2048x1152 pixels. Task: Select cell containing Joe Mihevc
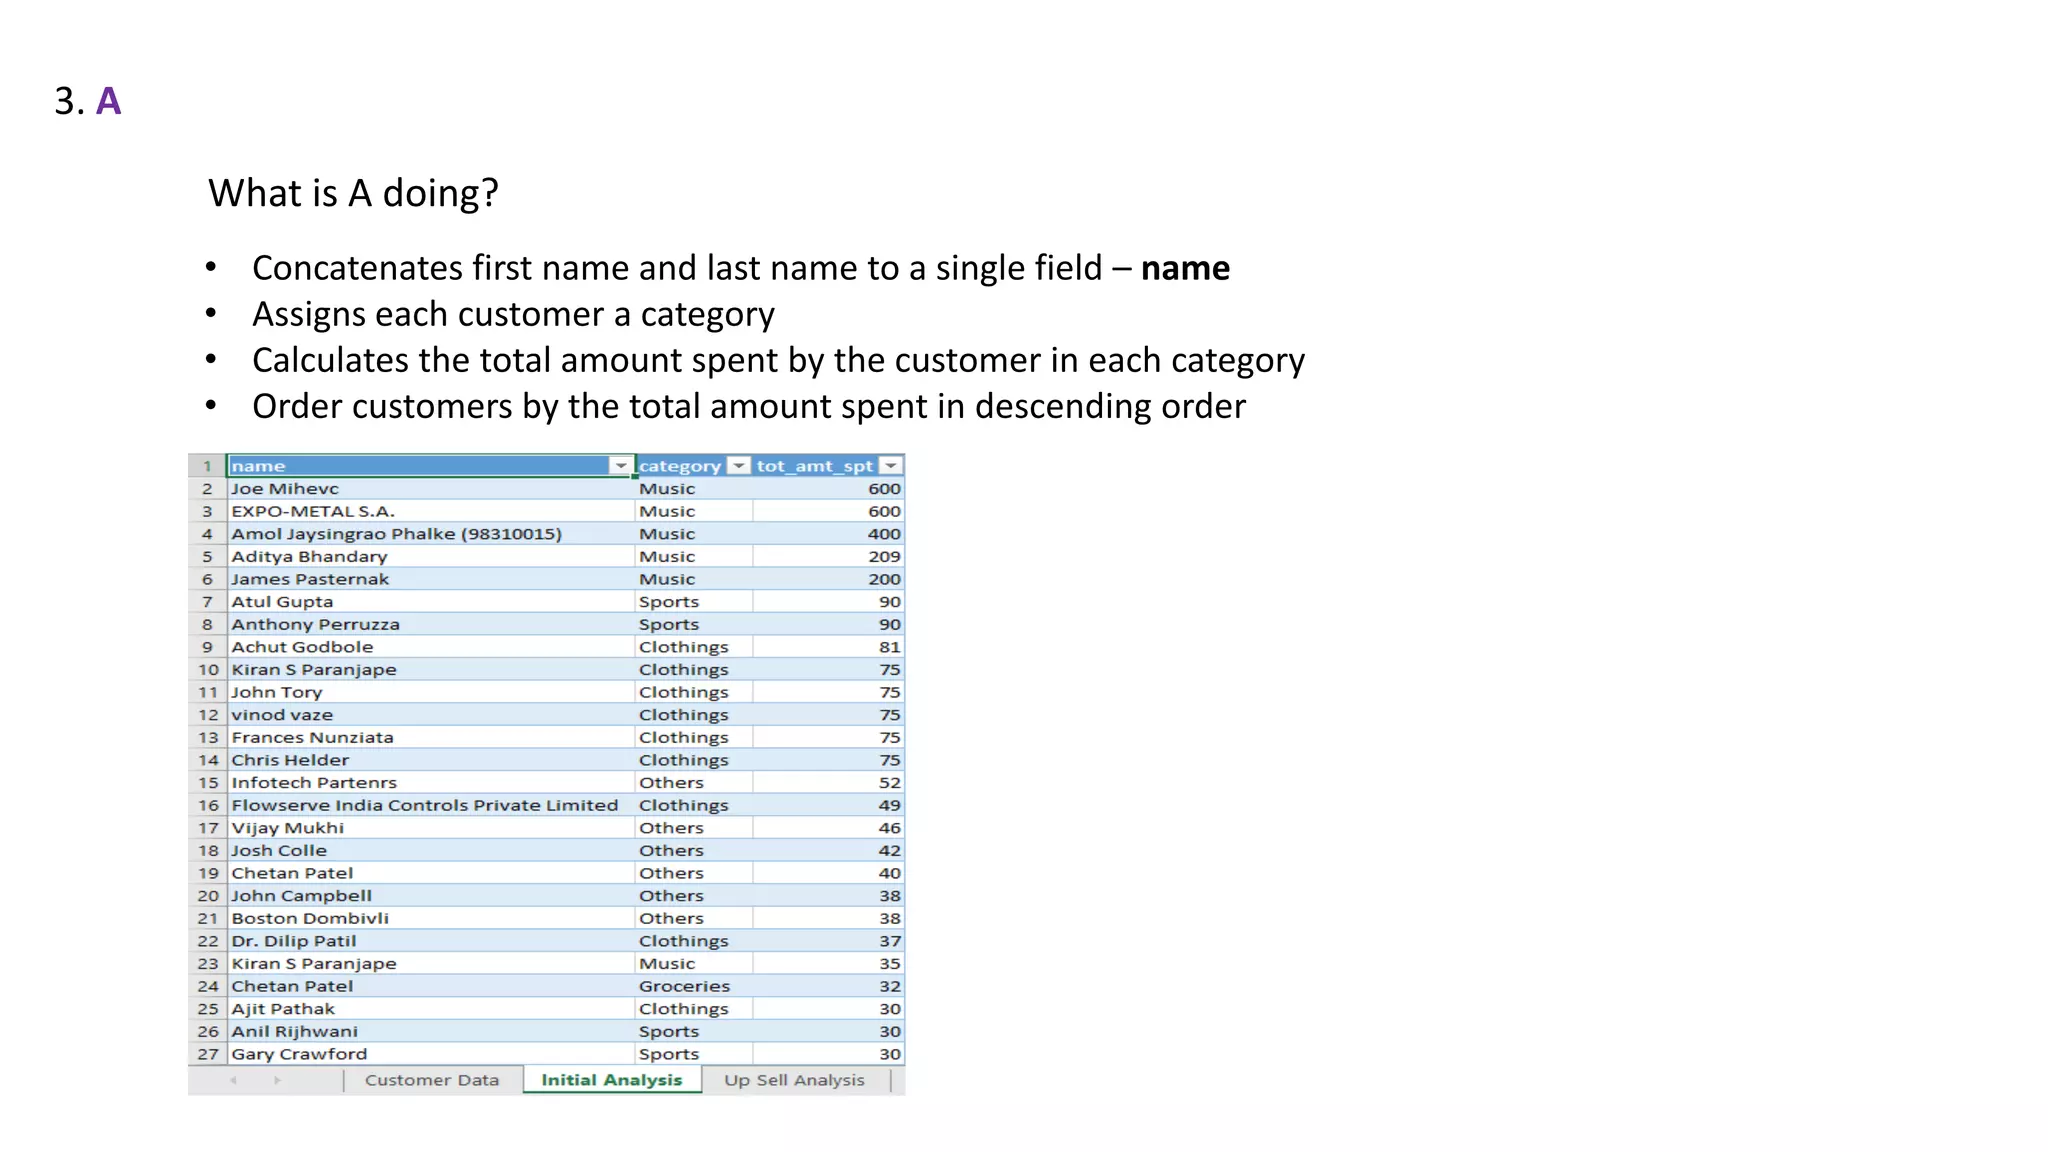(431, 489)
